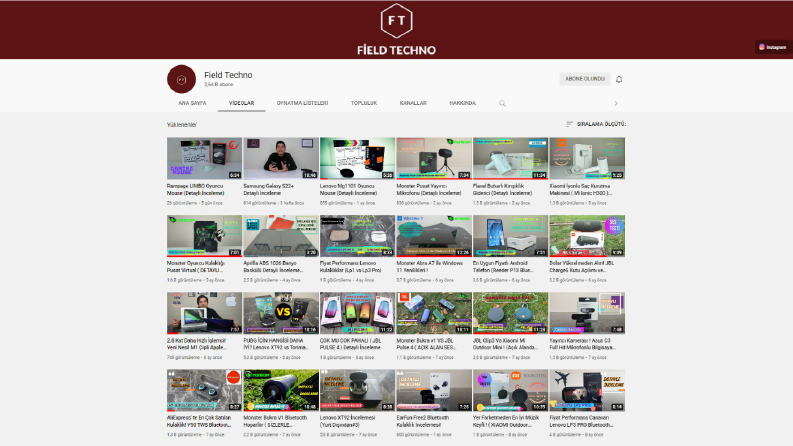Open the Yüklenenler uploads dropdown
The width and height of the screenshot is (793, 446).
point(182,124)
